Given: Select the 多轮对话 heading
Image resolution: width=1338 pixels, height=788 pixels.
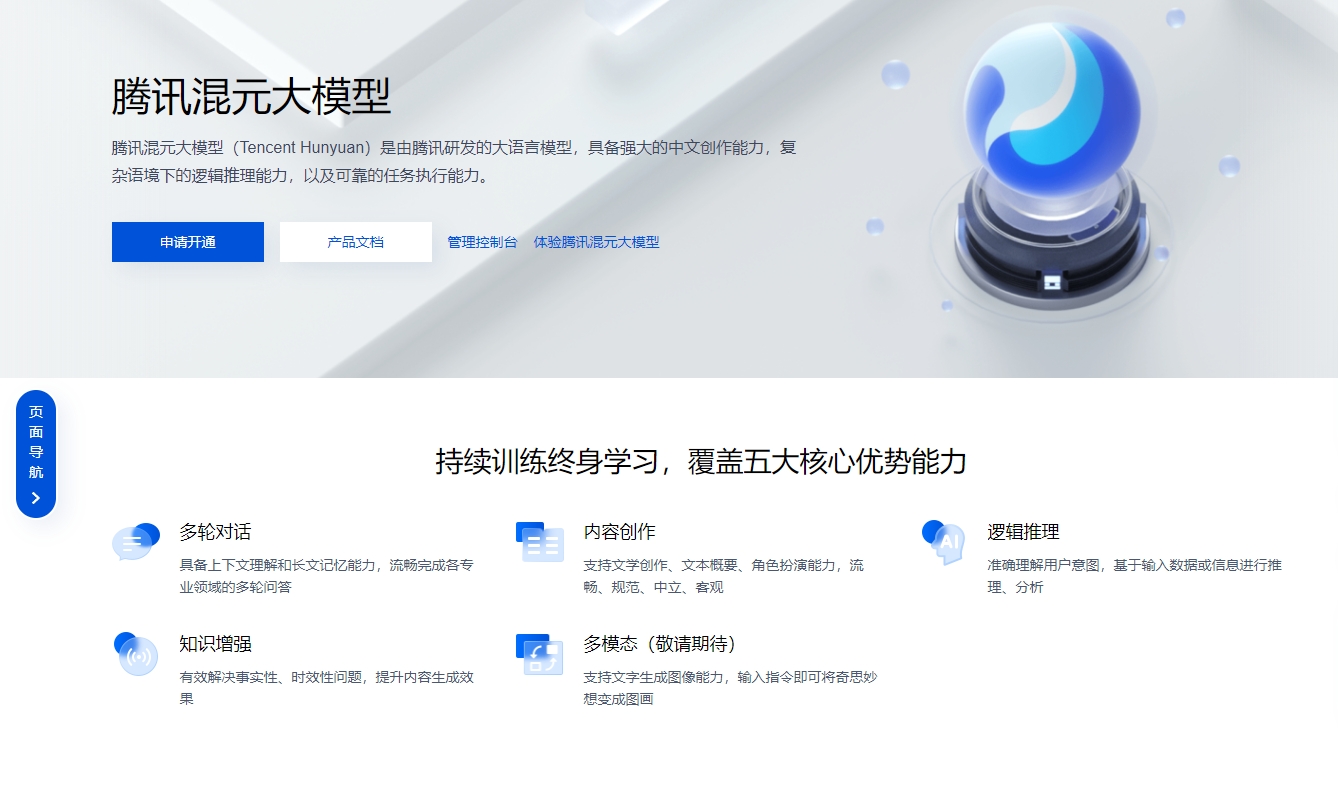Looking at the screenshot, I should pos(215,532).
